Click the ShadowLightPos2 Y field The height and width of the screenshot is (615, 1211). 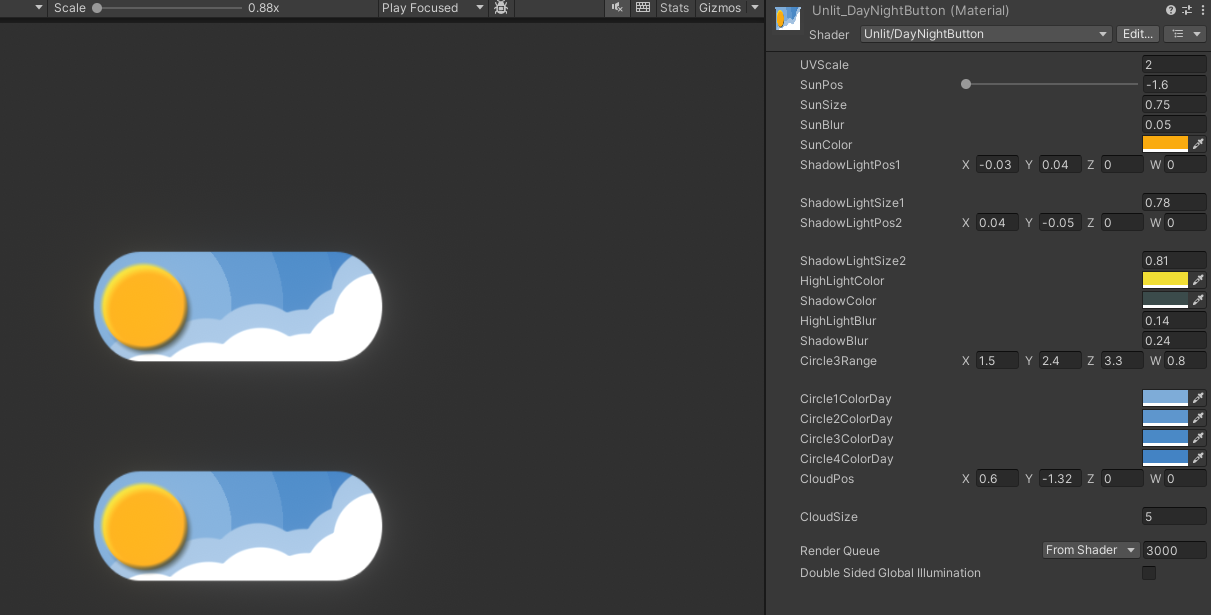tap(1060, 222)
